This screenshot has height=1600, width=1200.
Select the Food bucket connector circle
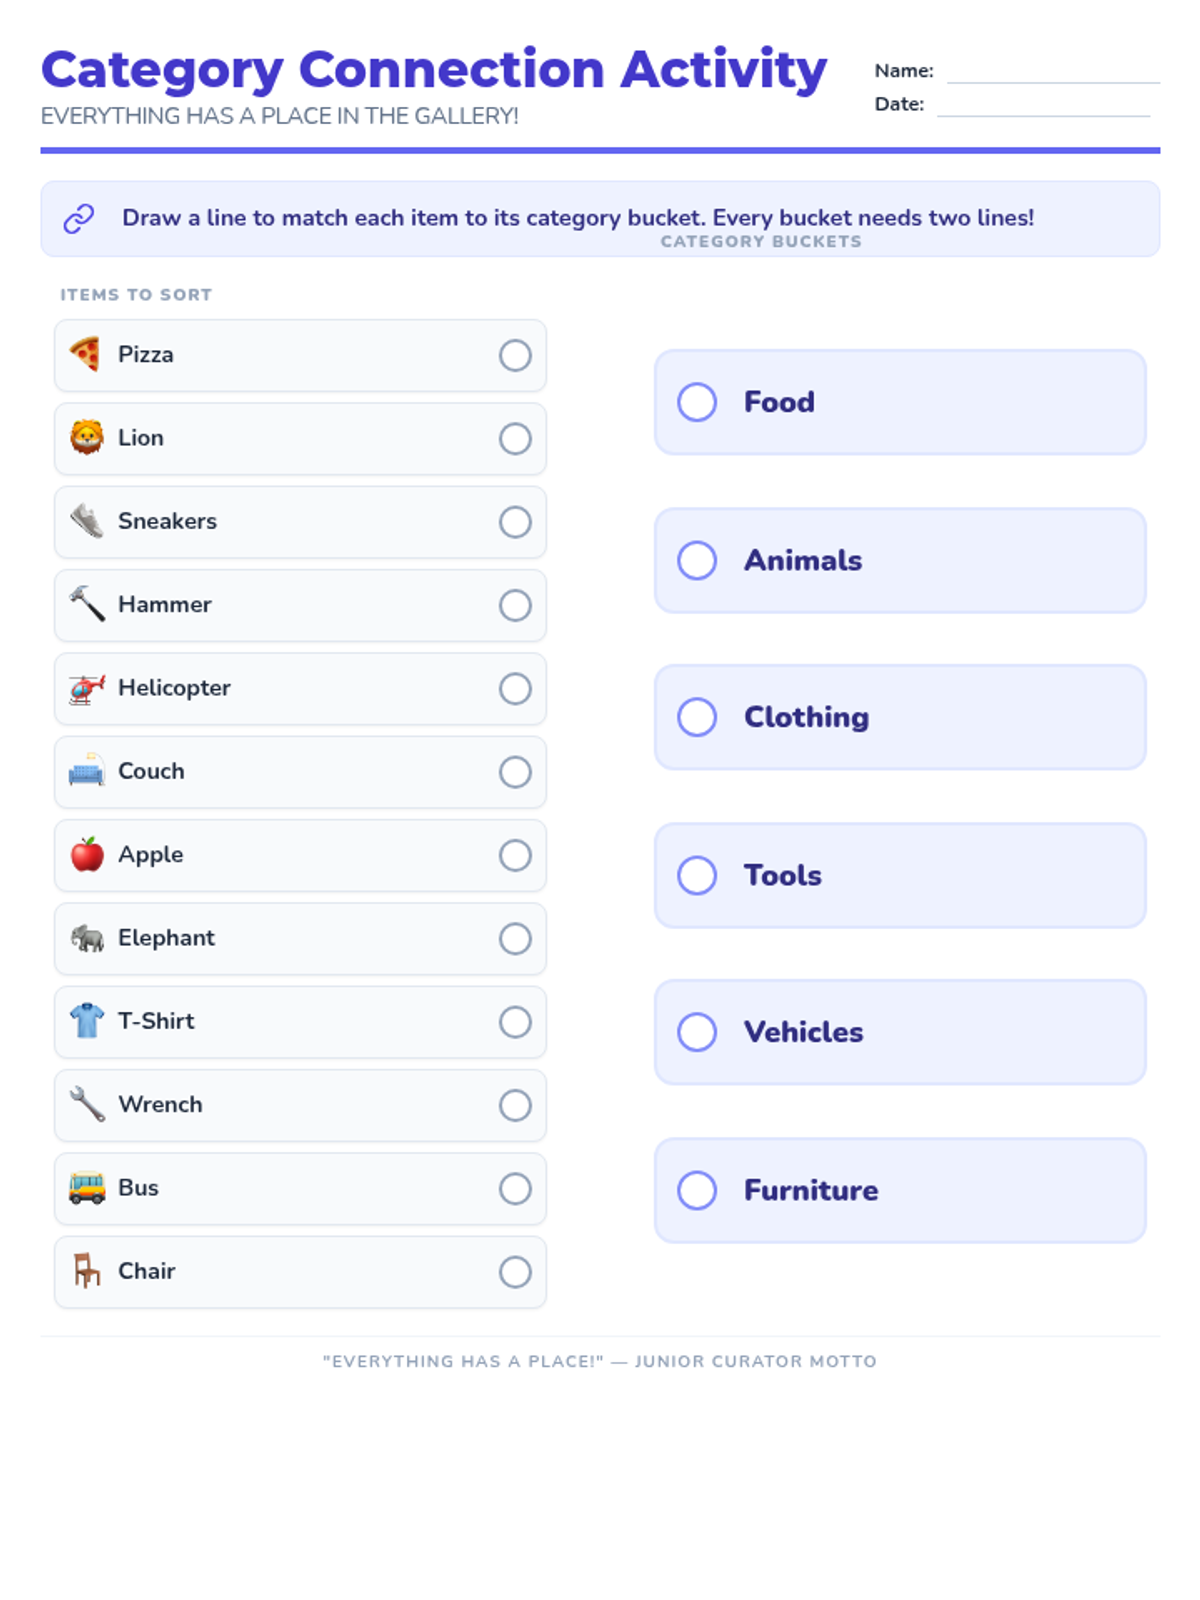coord(697,402)
